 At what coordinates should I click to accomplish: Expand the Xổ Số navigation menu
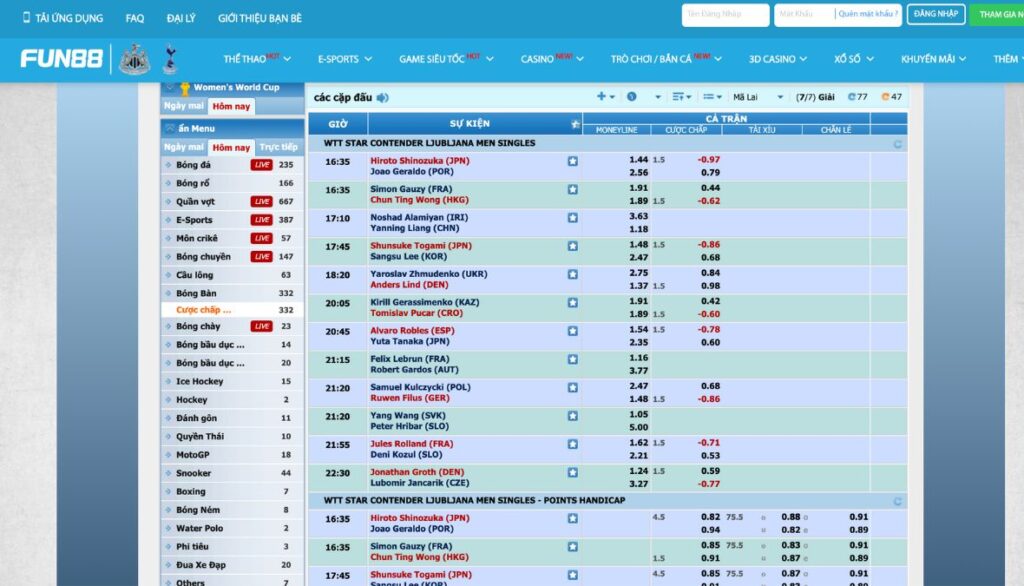click(x=853, y=59)
